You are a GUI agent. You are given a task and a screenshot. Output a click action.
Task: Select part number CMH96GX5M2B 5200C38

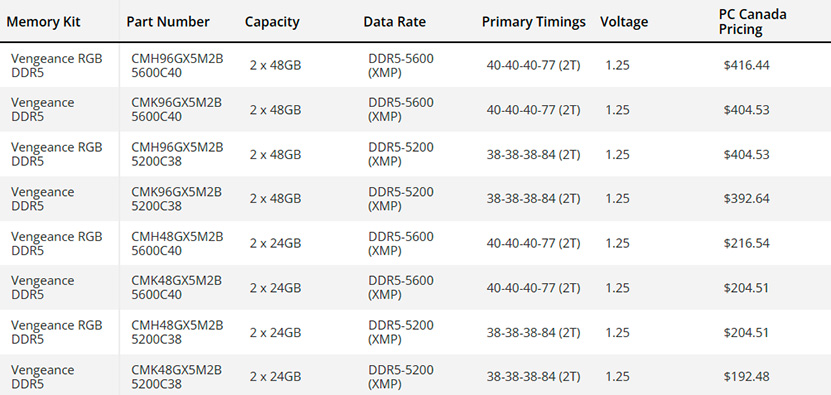[x=177, y=154]
